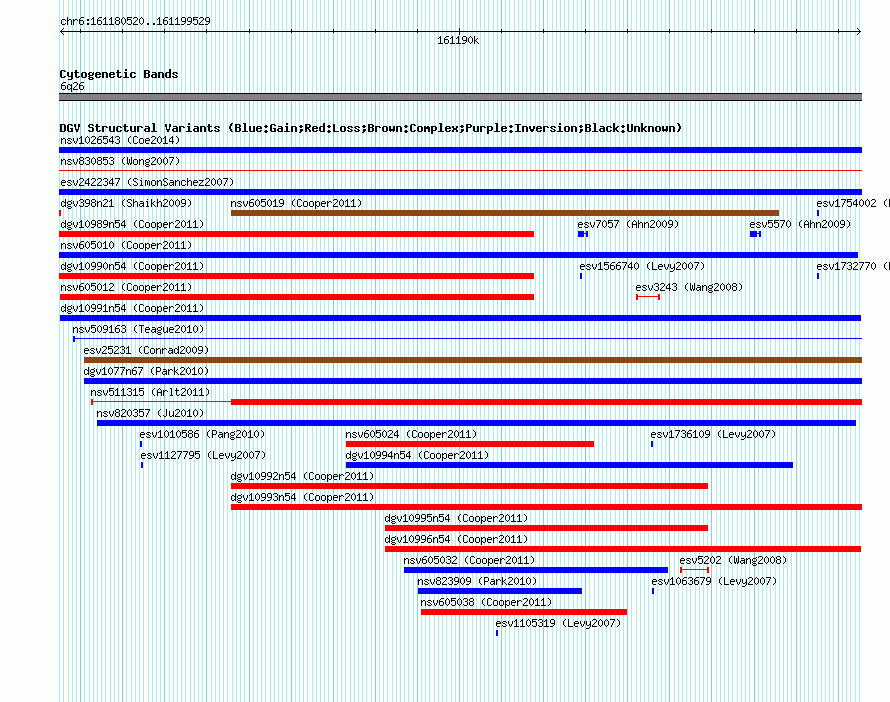Image resolution: width=890 pixels, height=702 pixels.
Task: Select the dgv10996n54 (Cooper2011) label
Action: click(x=456, y=539)
